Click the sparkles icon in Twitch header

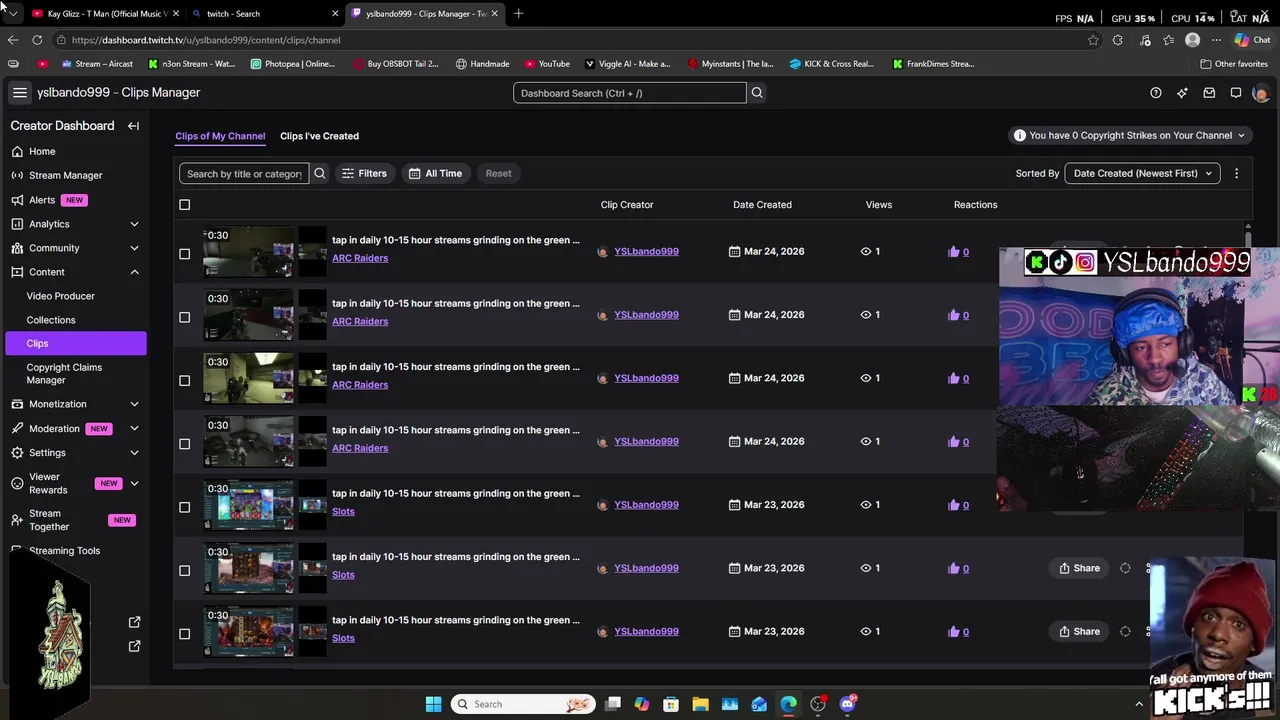coord(1182,93)
